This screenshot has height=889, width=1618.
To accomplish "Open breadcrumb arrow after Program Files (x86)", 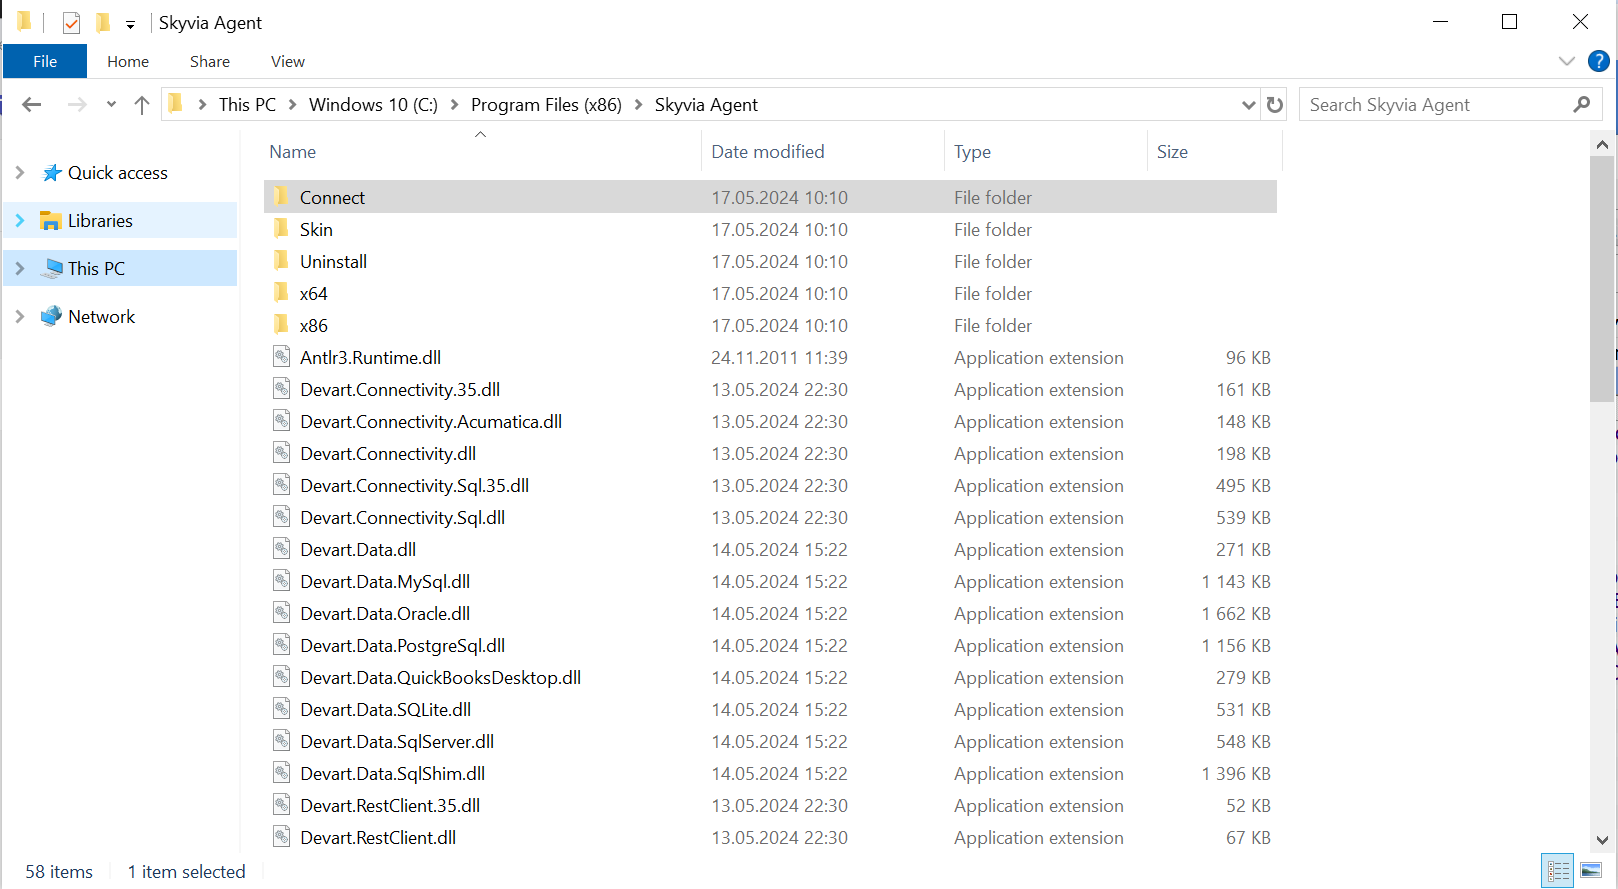I will [x=638, y=105].
